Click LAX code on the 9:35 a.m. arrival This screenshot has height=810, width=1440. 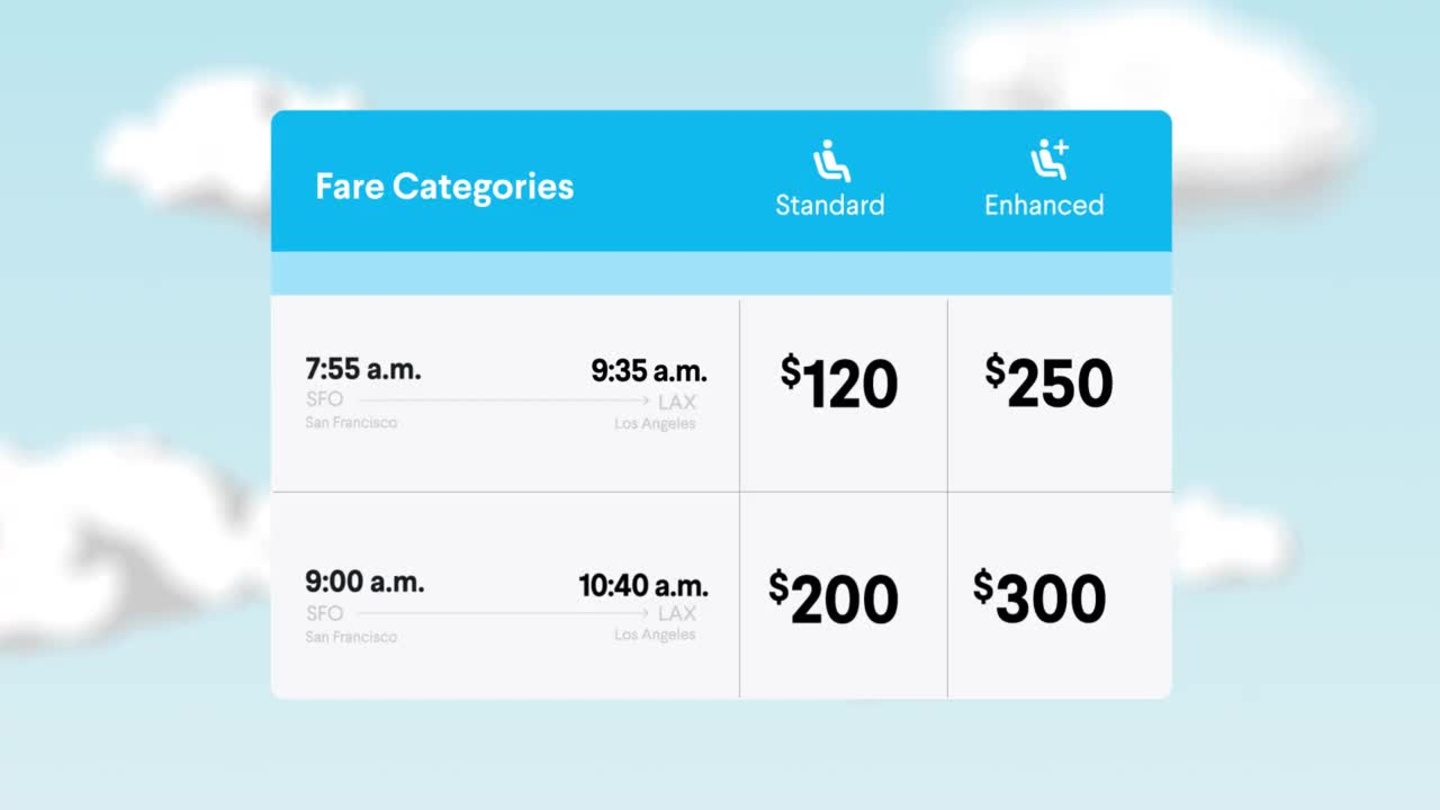tap(677, 402)
